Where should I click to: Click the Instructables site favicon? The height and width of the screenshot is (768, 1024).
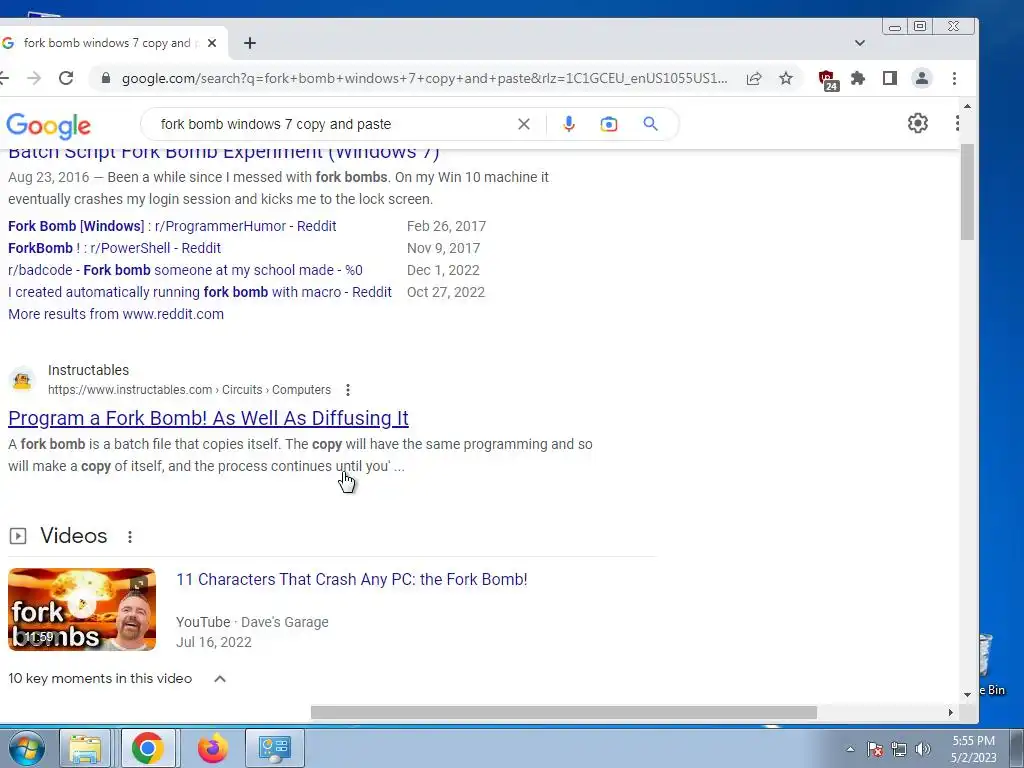pos(22,379)
